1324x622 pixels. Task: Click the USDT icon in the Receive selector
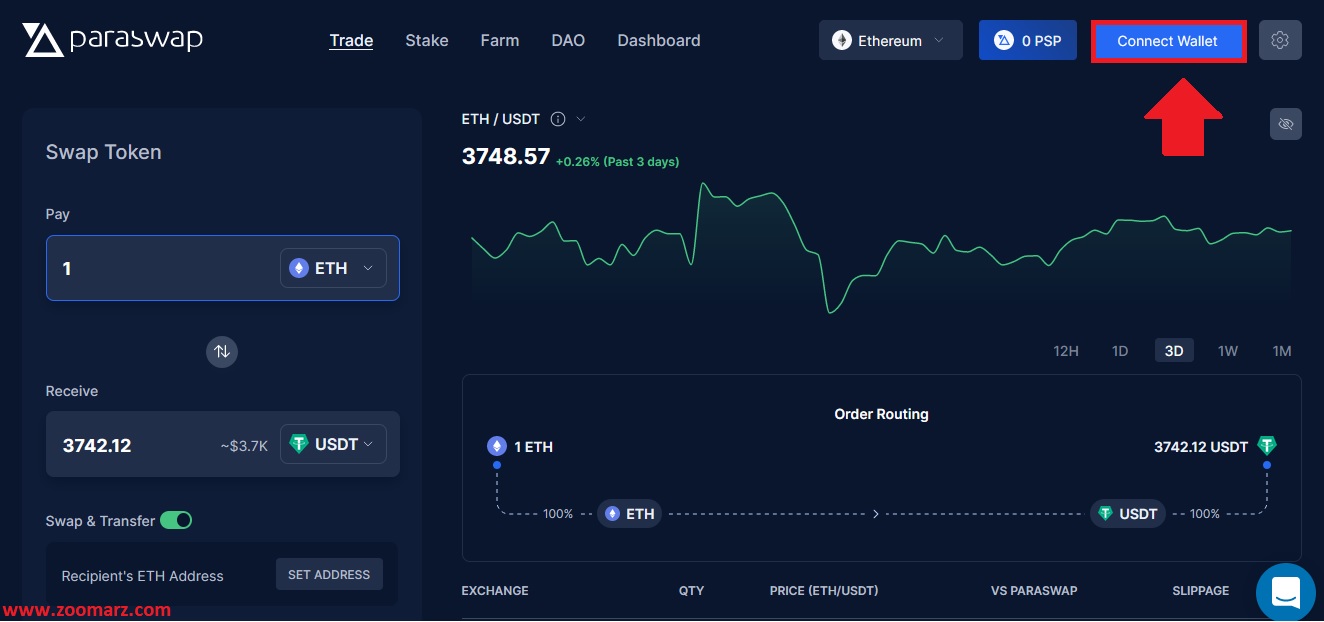[x=299, y=444]
